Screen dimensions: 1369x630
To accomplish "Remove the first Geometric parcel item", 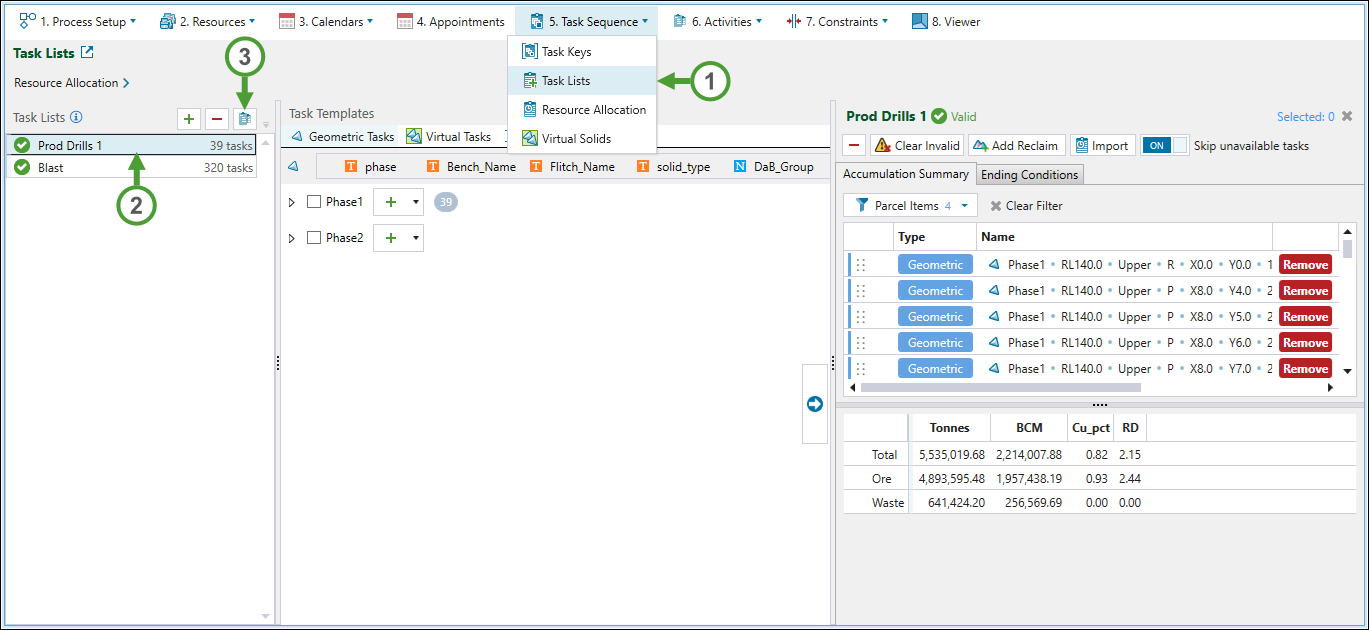I will pos(1305,265).
